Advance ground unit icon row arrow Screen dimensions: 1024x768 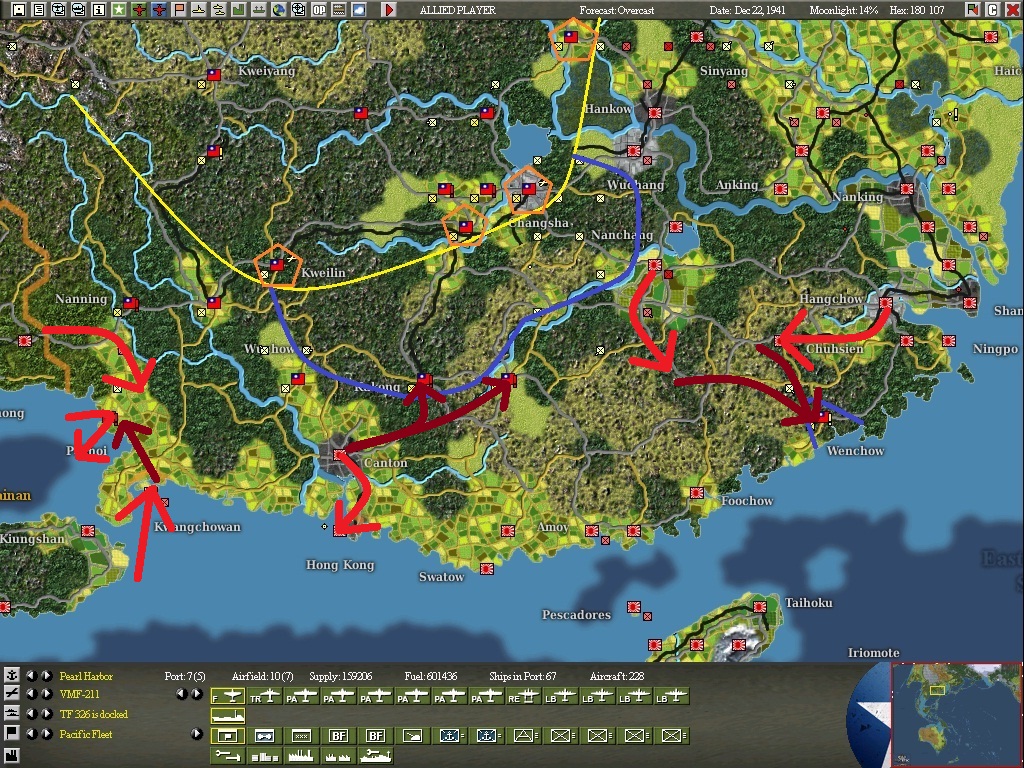197,733
